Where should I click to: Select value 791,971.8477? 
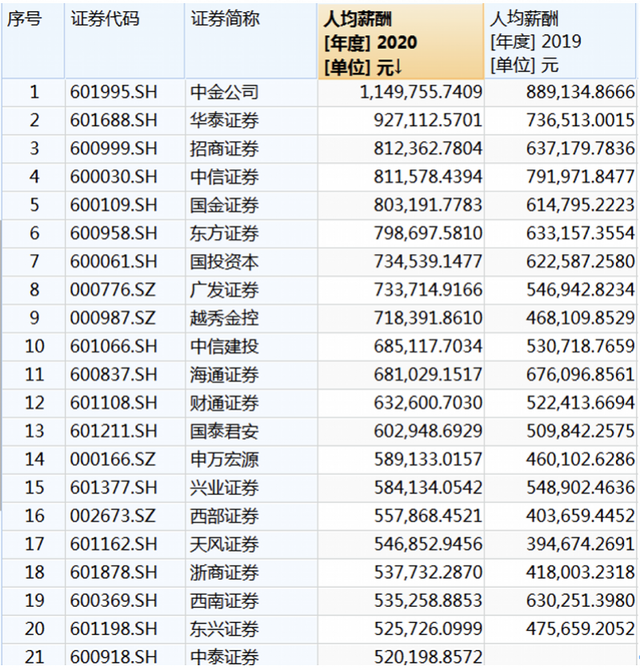561,177
